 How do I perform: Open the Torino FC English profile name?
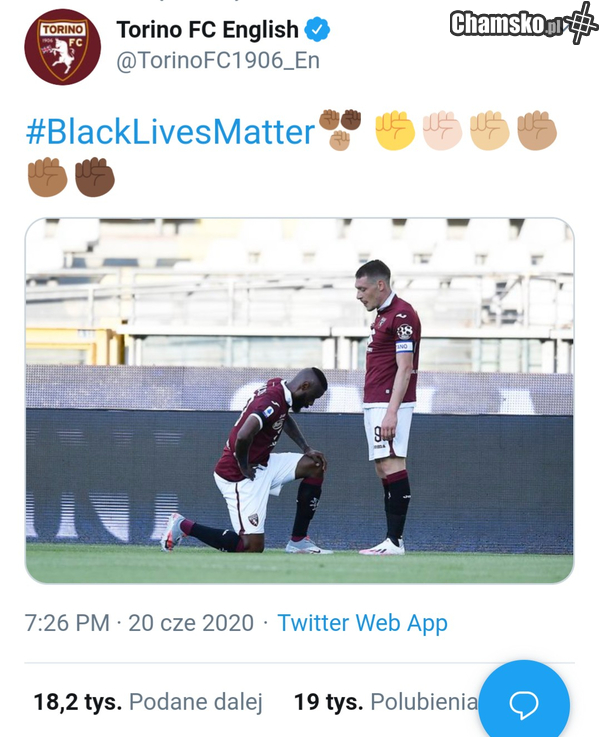coord(207,30)
